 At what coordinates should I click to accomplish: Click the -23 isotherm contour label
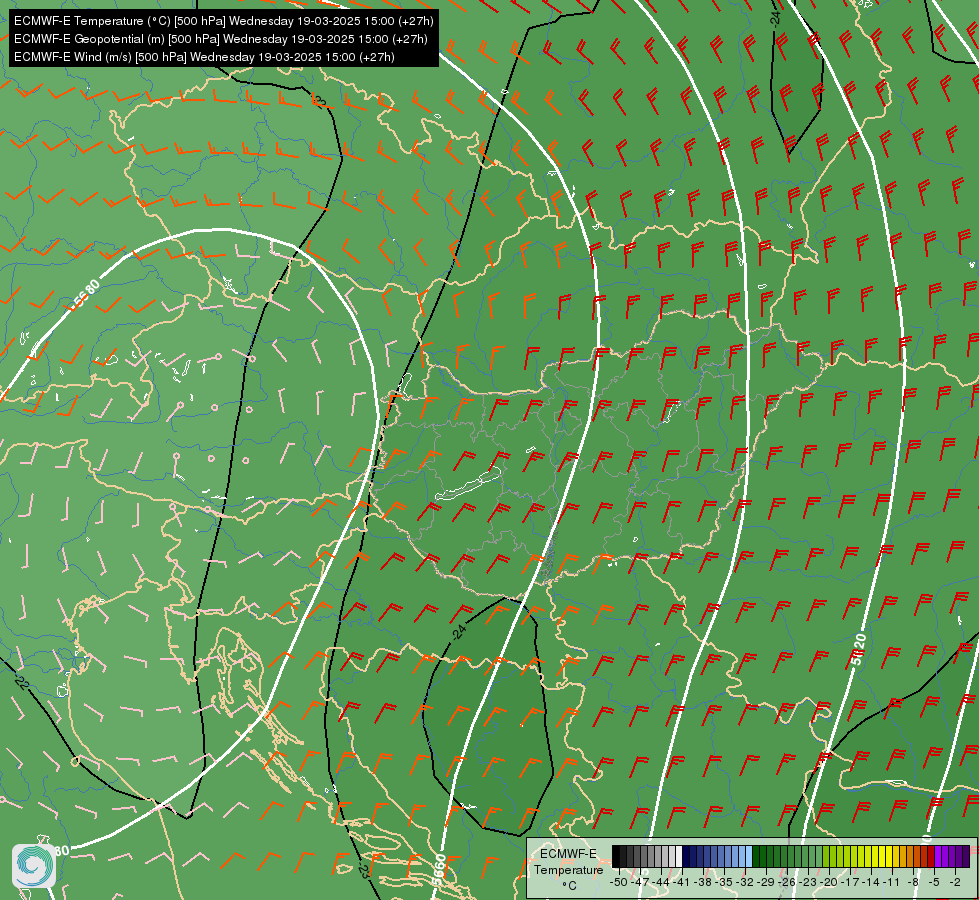[365, 868]
